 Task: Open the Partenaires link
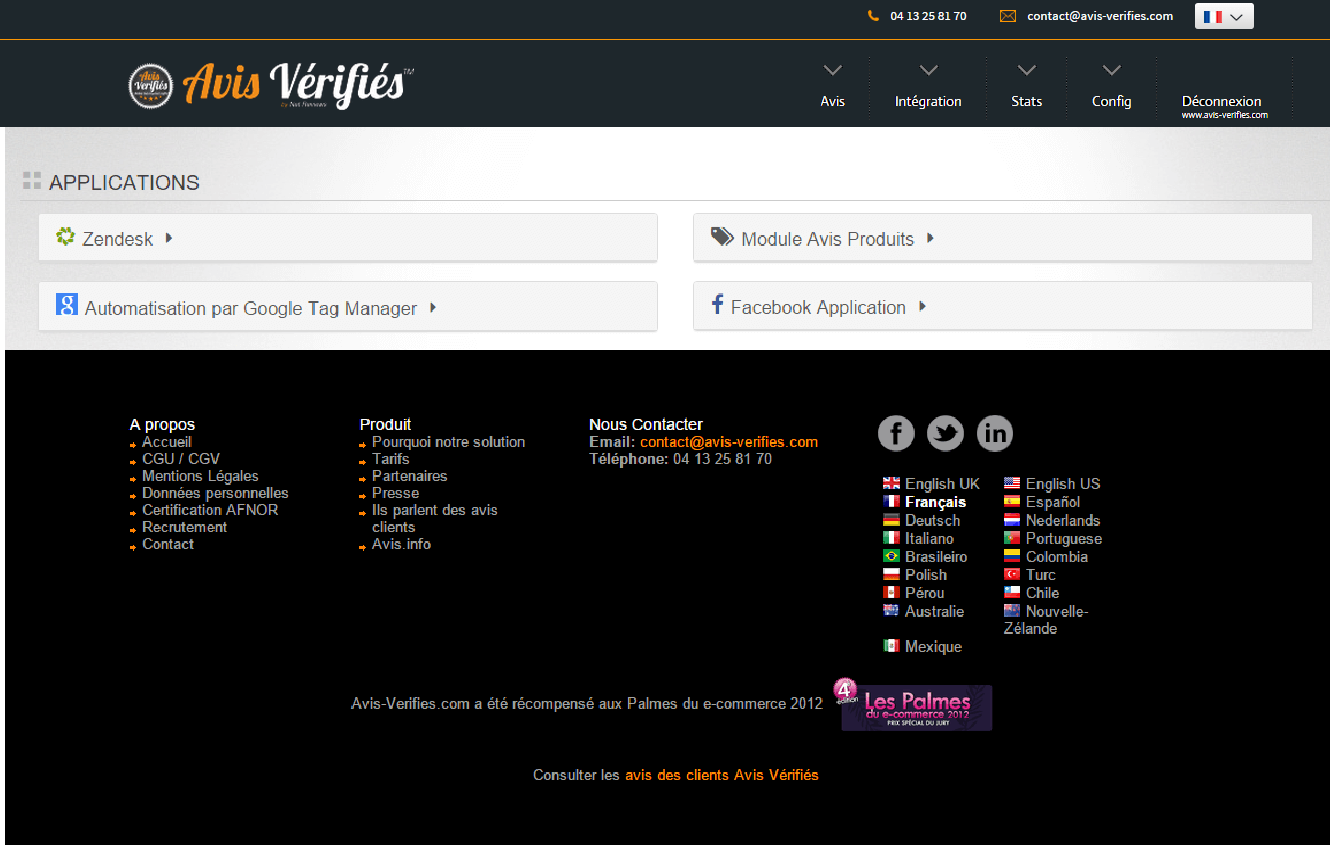[x=409, y=476]
